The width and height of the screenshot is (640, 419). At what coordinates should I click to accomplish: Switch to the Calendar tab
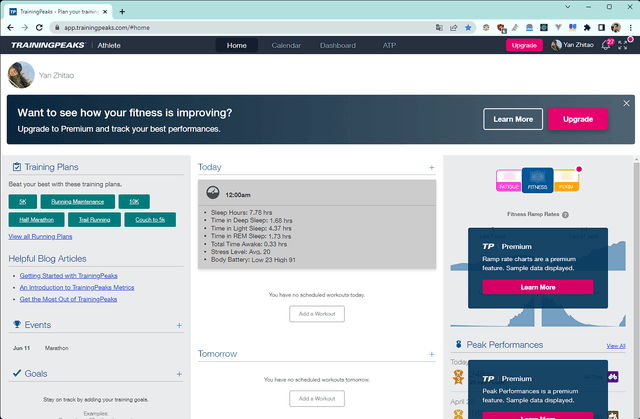click(286, 45)
